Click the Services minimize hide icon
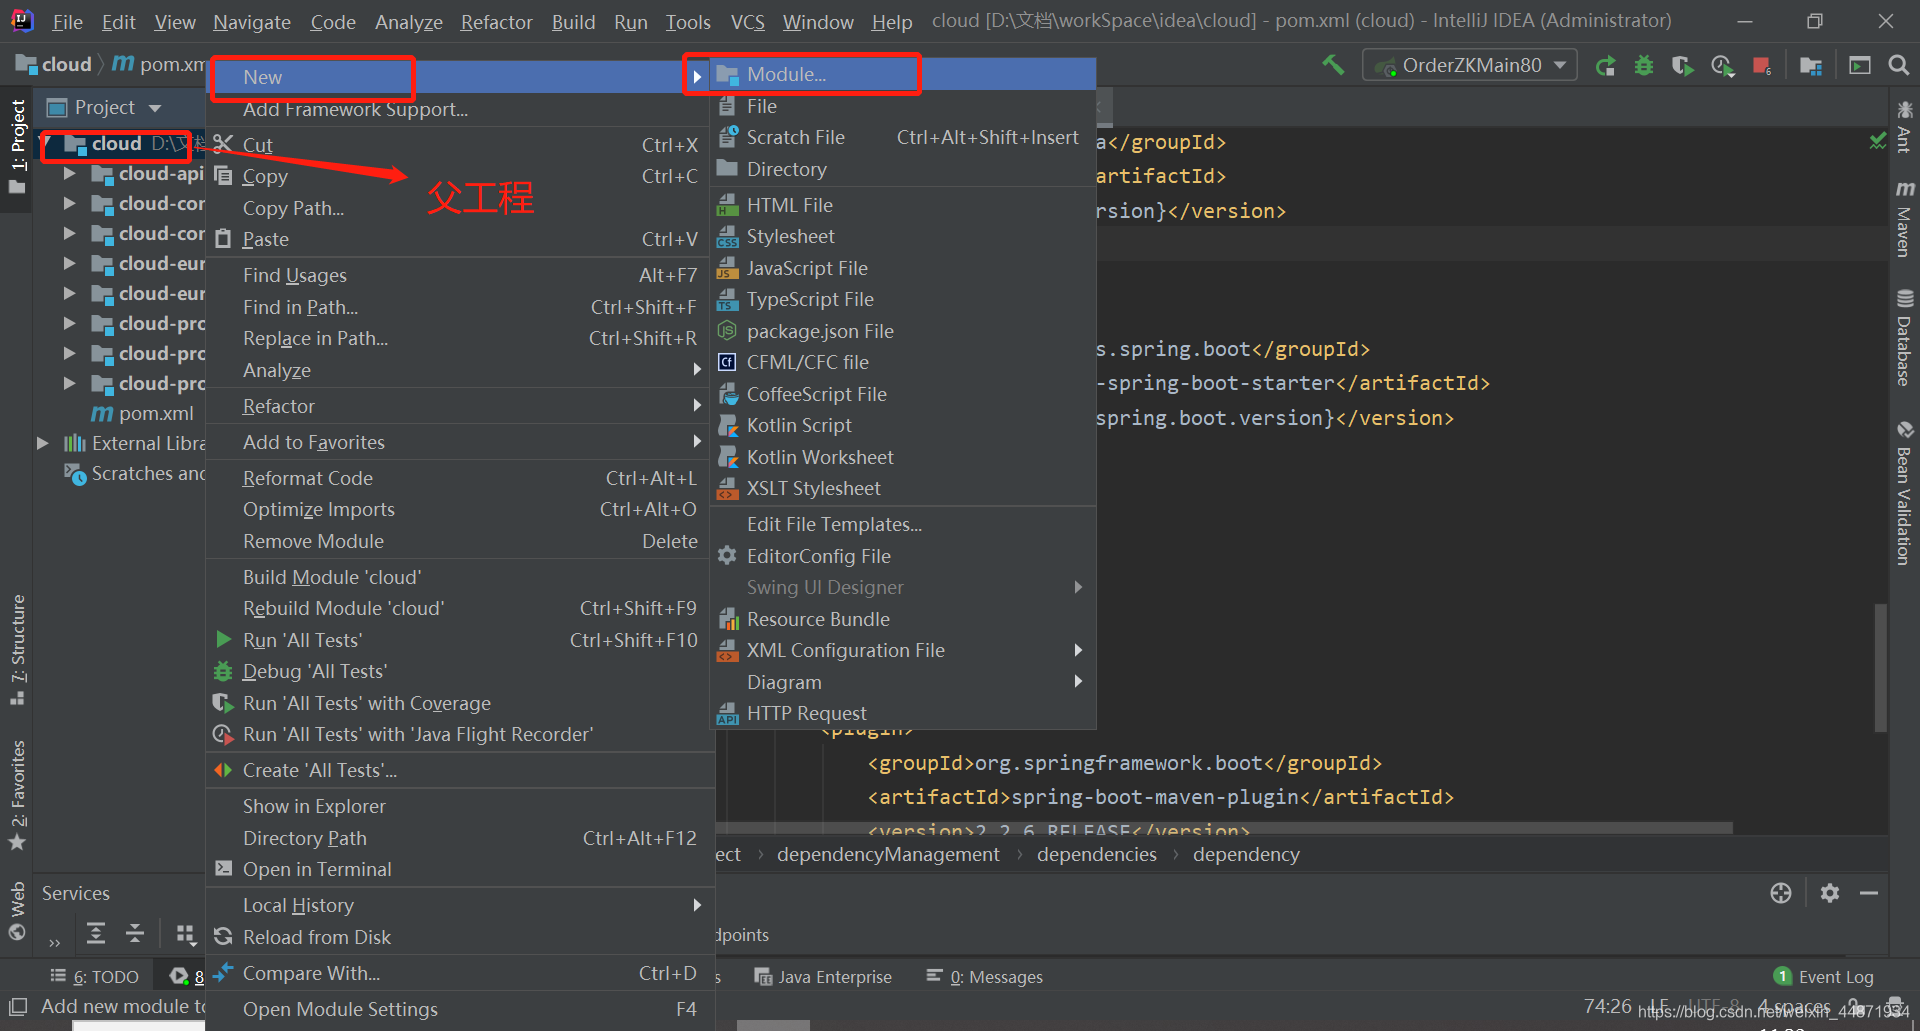 pyautogui.click(x=1869, y=893)
